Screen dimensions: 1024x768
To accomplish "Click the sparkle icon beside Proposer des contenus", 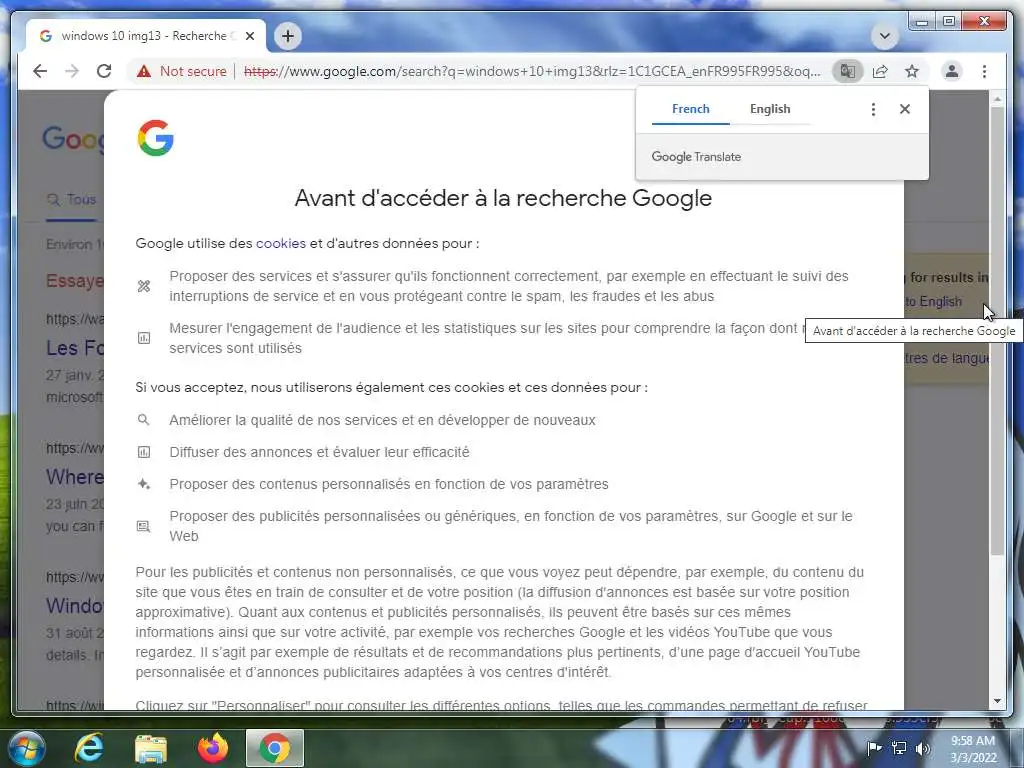I will click(x=144, y=484).
